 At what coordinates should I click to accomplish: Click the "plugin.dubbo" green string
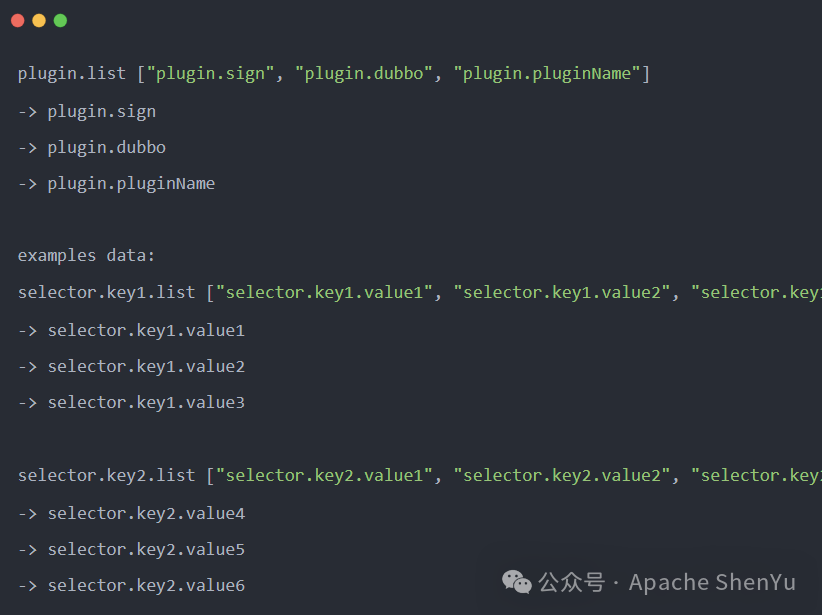(x=364, y=73)
